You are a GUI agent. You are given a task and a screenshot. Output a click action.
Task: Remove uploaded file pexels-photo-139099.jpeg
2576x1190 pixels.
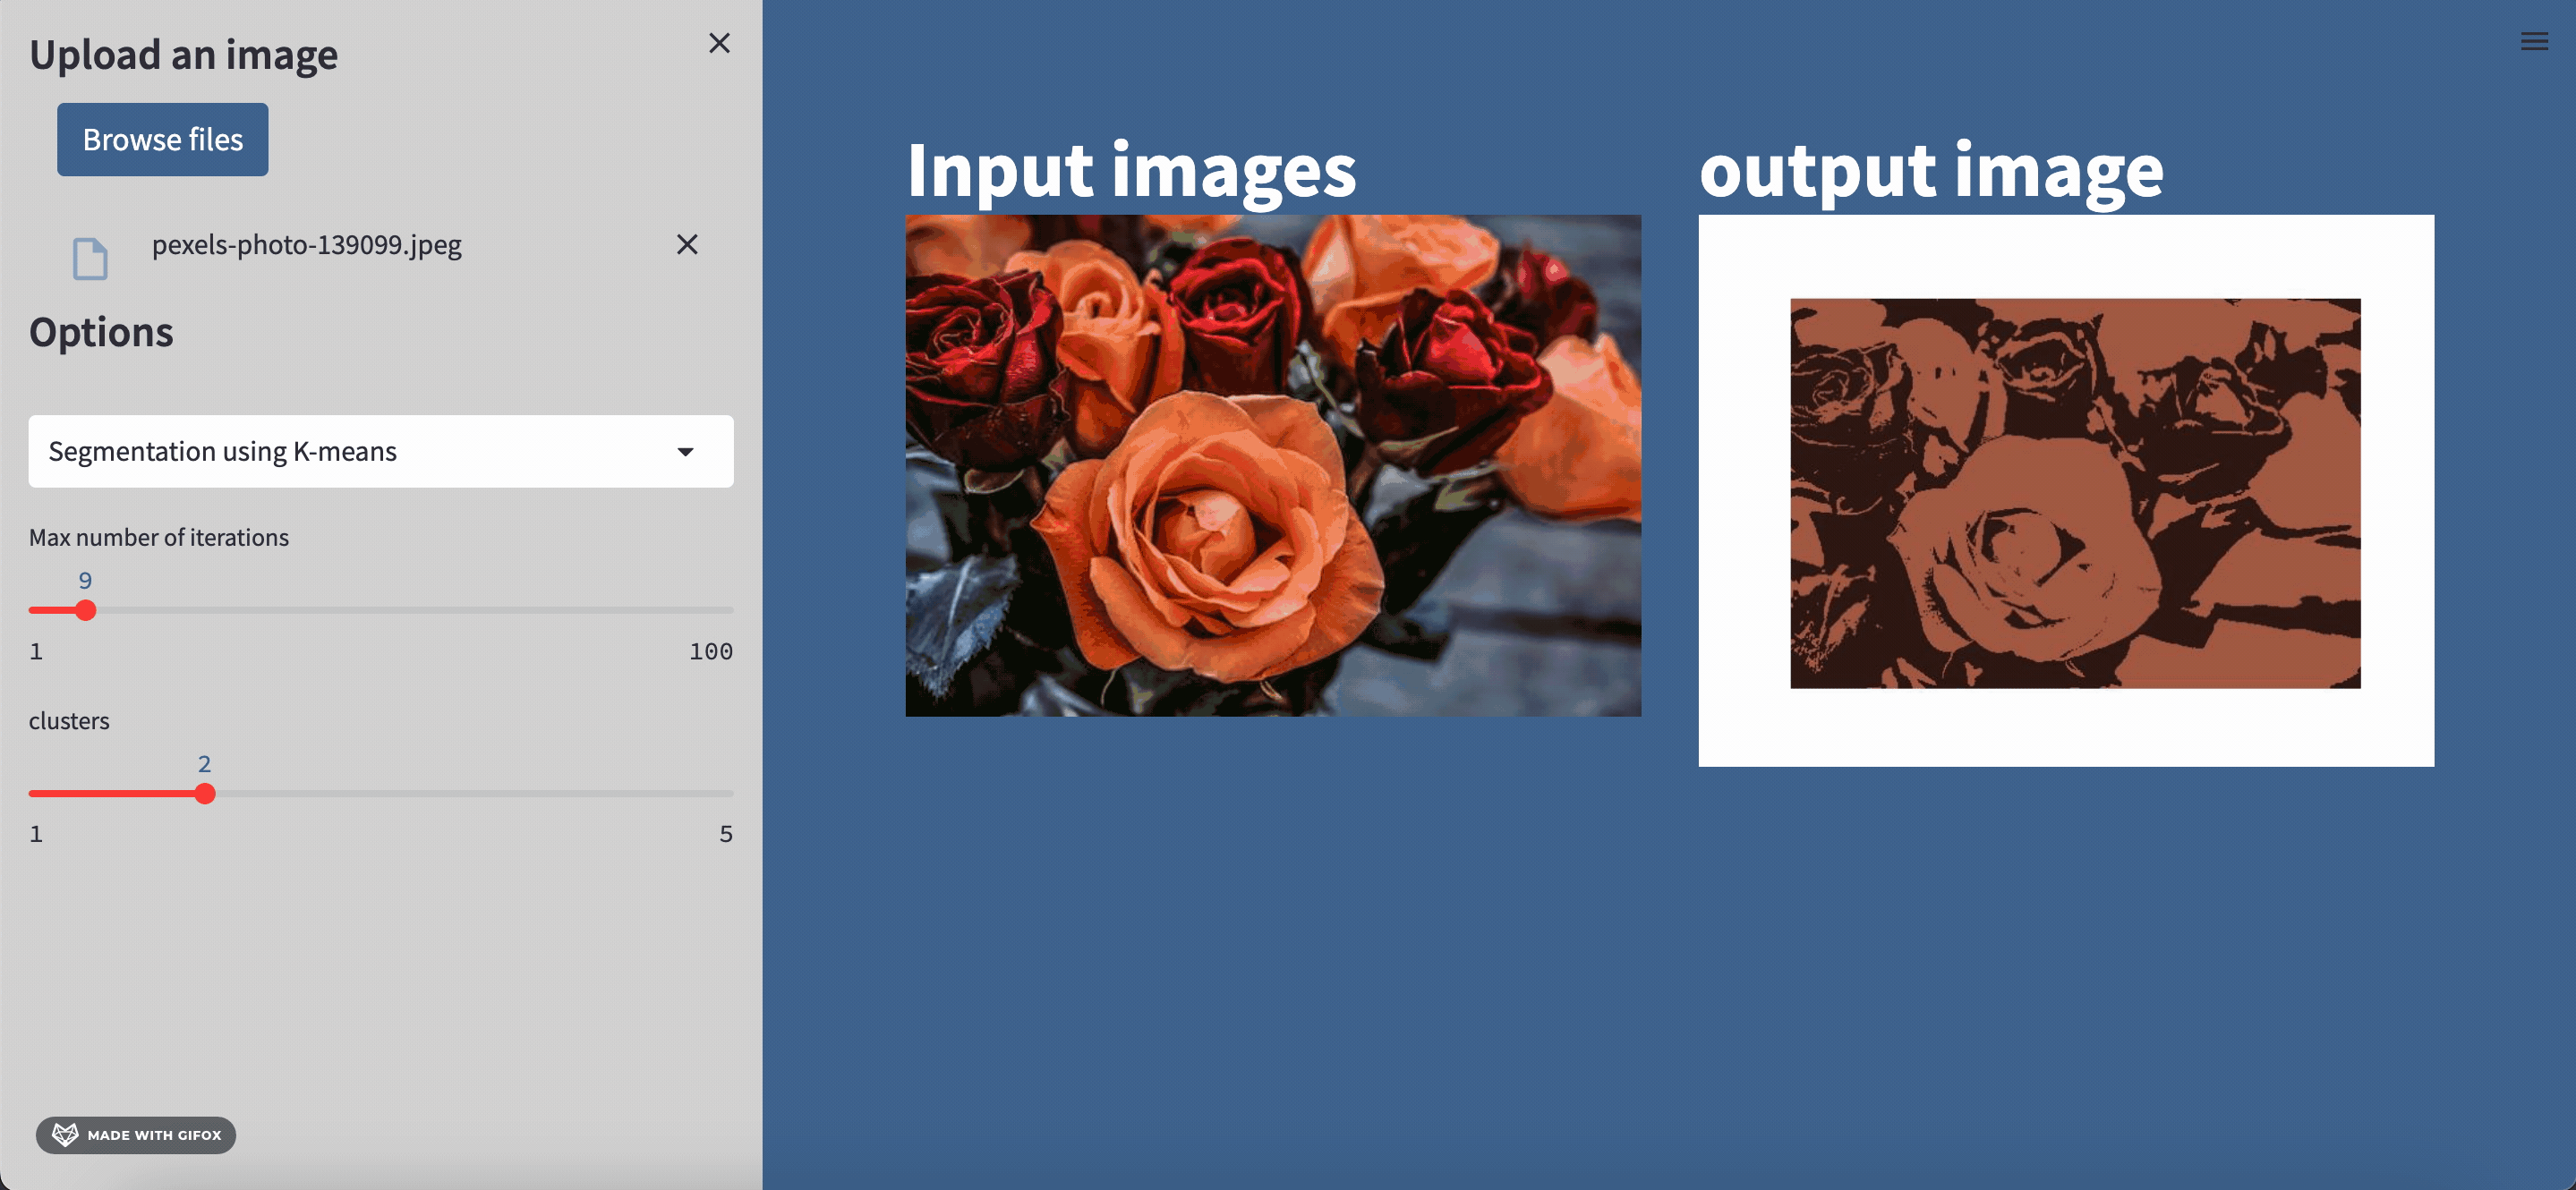click(x=687, y=245)
